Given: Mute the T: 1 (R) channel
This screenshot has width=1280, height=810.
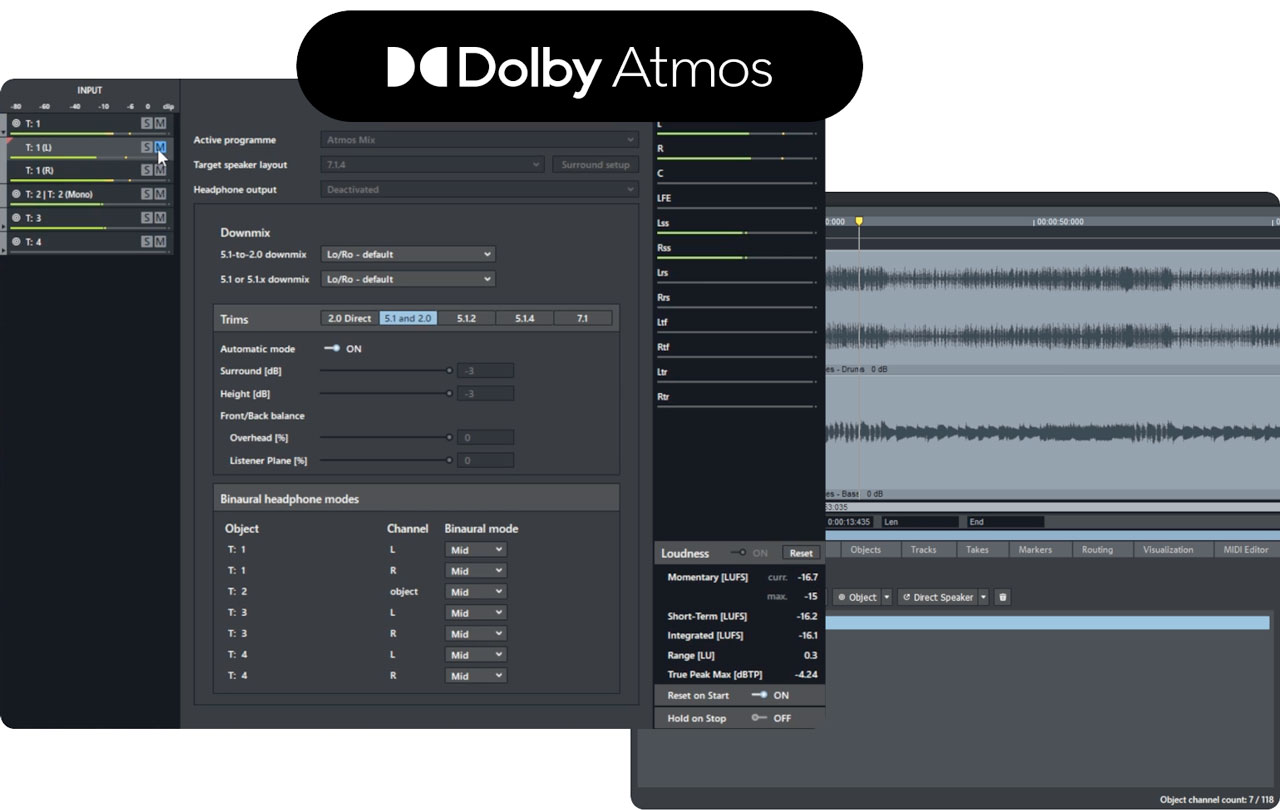Looking at the screenshot, I should 160,170.
